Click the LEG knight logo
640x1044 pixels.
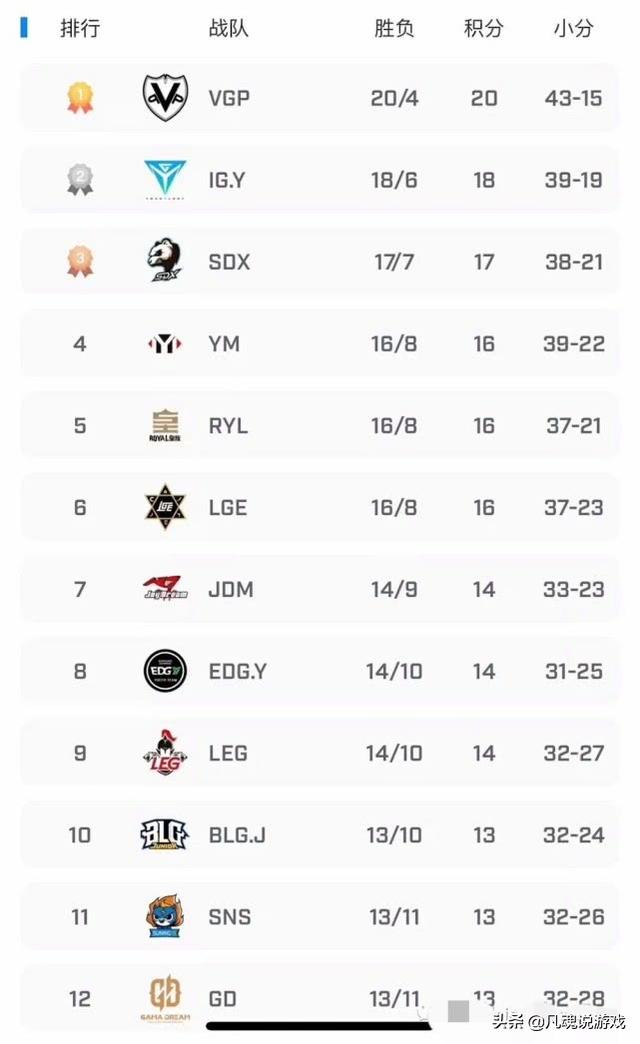pyautogui.click(x=165, y=753)
